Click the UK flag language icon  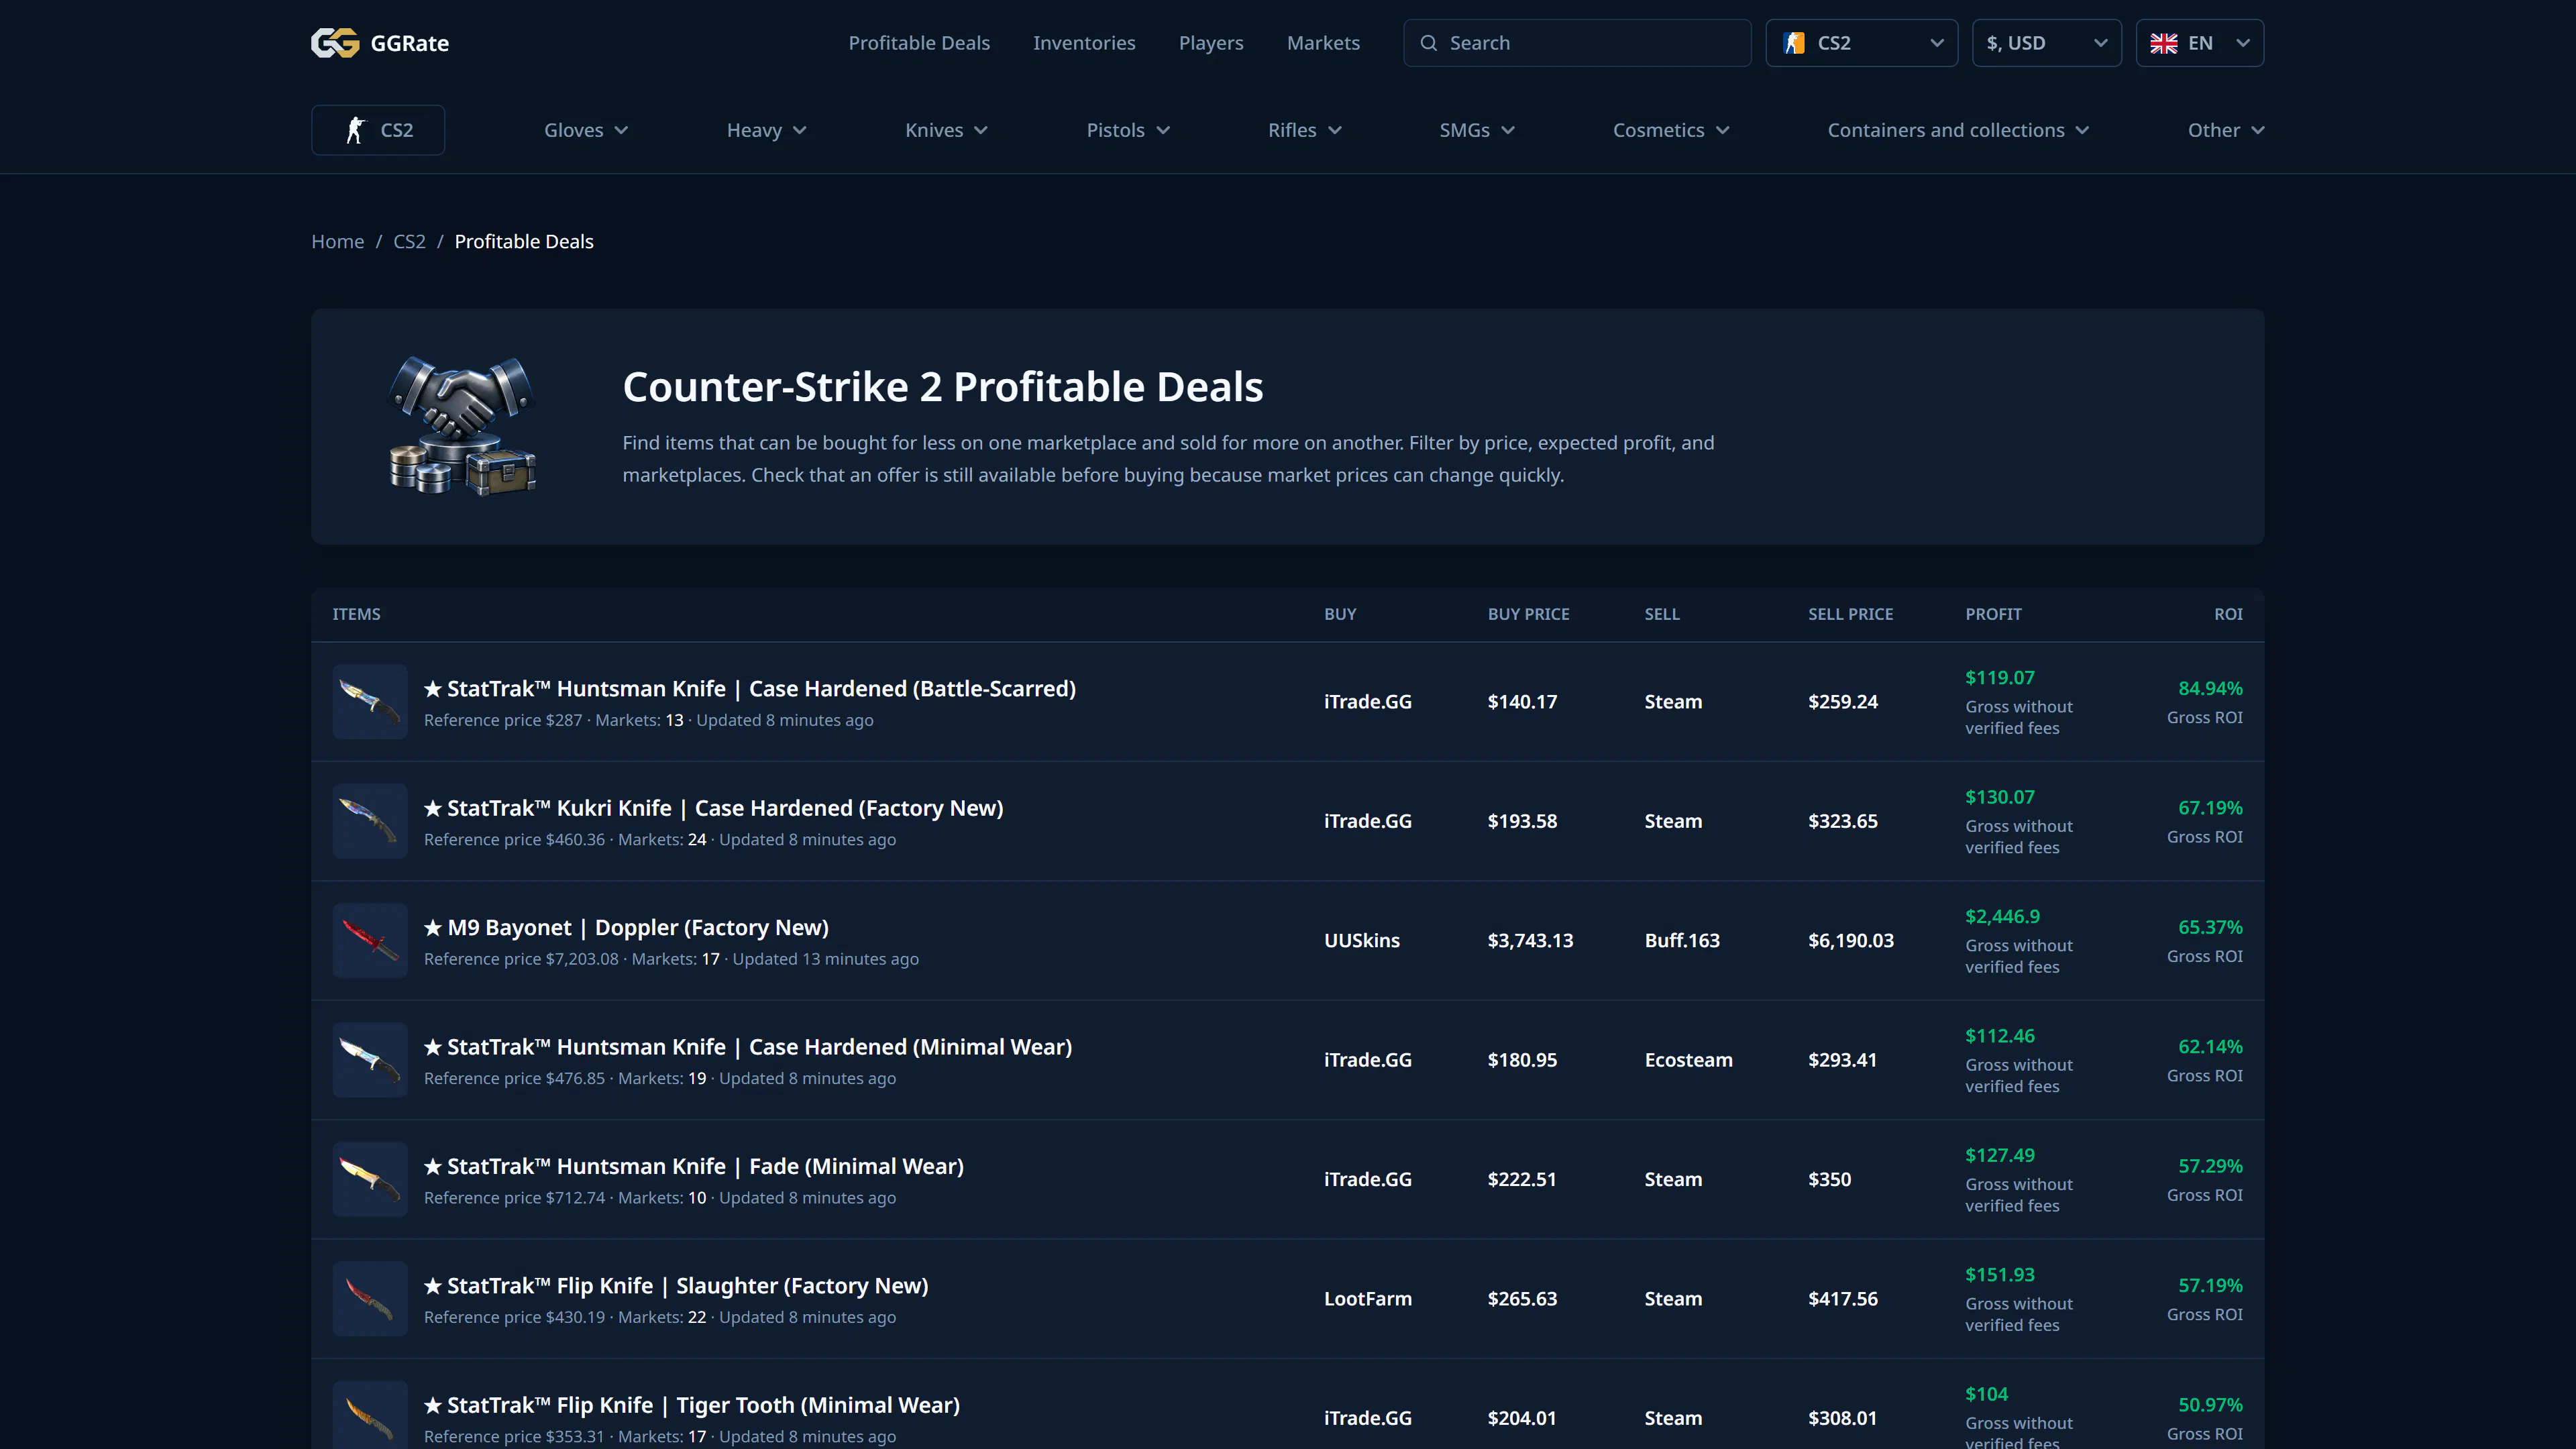click(x=2163, y=43)
